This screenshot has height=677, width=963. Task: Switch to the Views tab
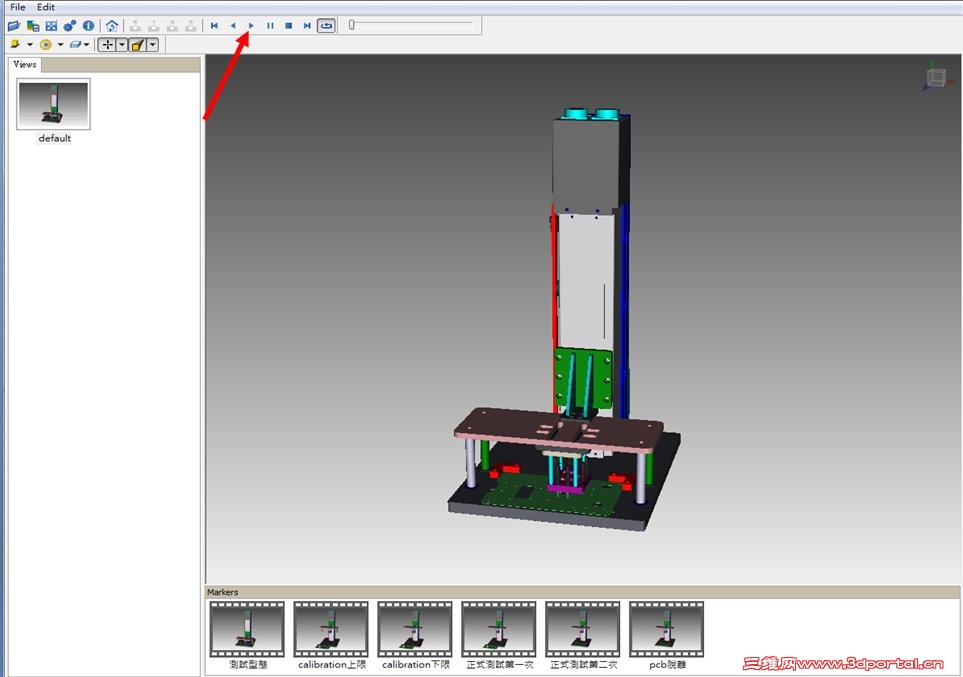pyautogui.click(x=25, y=65)
